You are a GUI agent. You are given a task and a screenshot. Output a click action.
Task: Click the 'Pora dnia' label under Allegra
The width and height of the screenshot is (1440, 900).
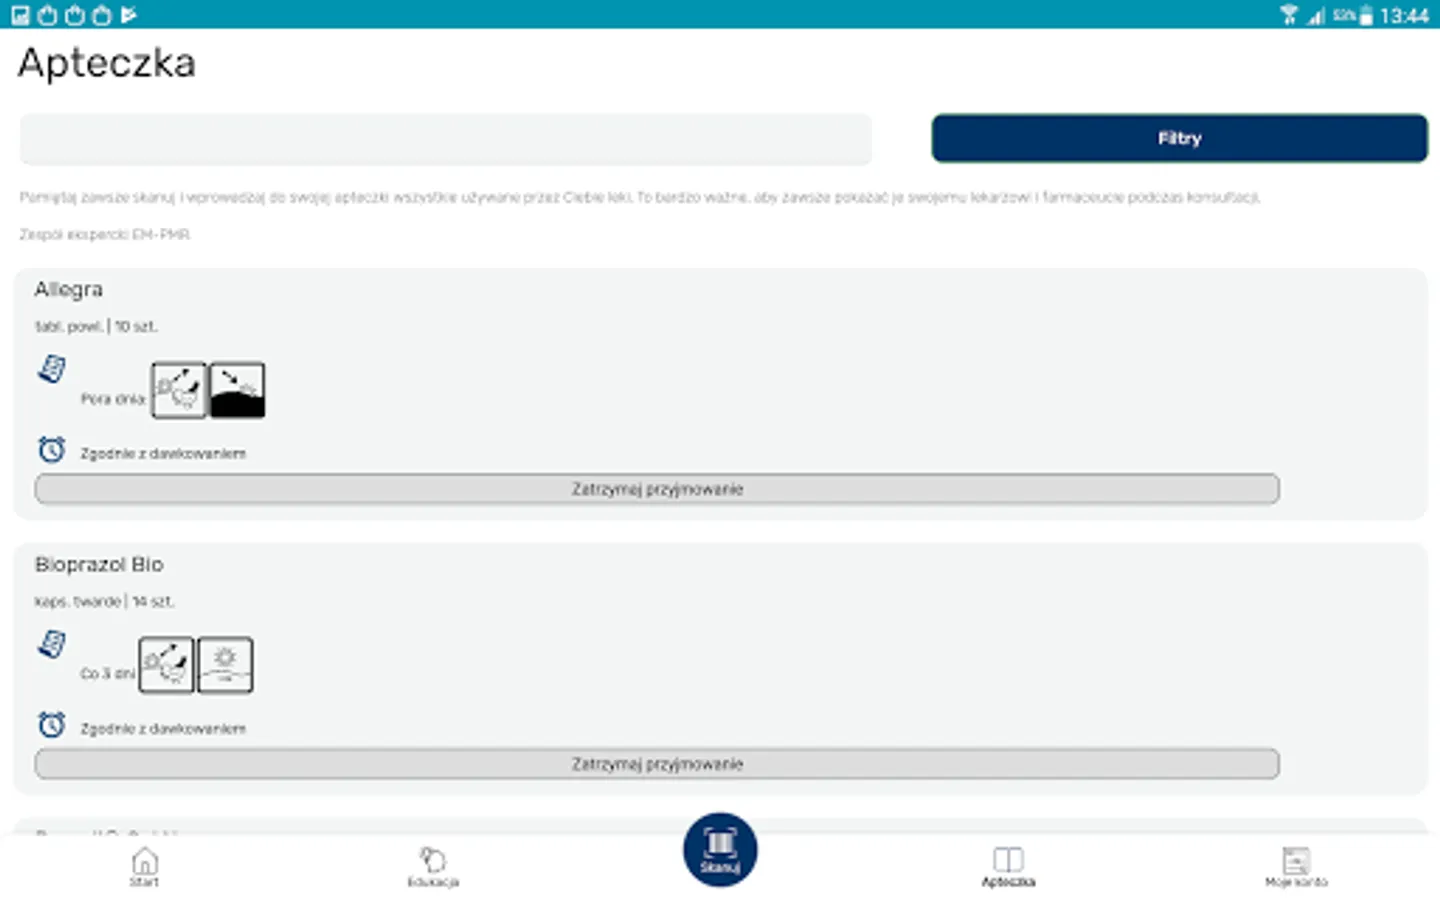point(113,399)
